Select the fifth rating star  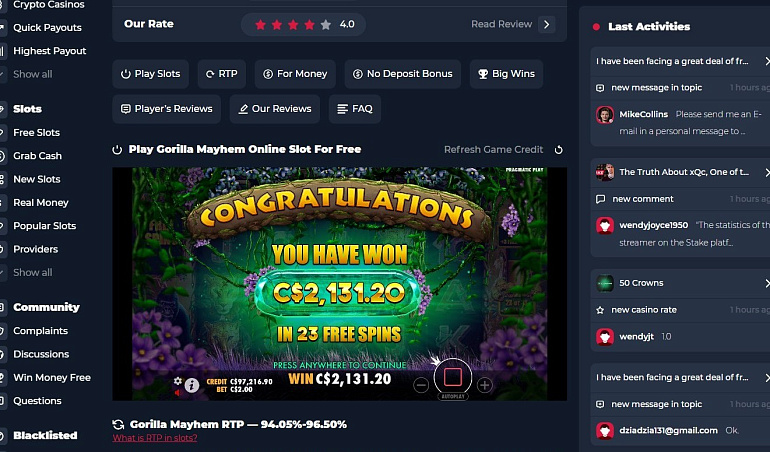(x=326, y=25)
